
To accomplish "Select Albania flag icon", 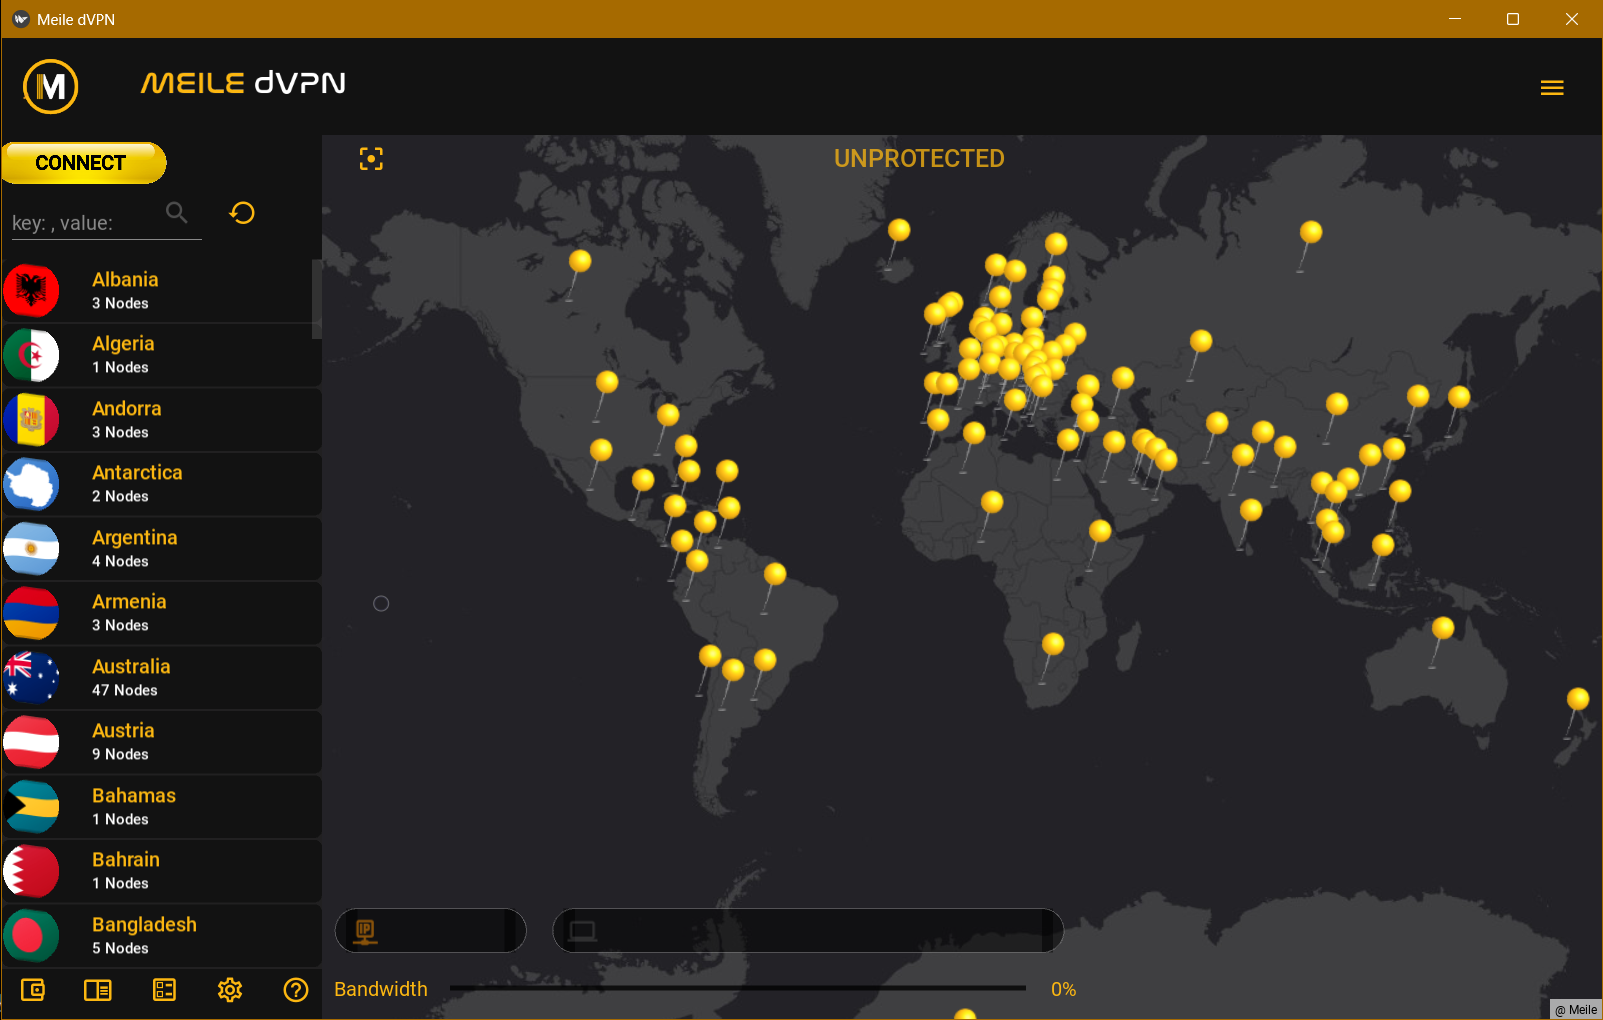I will point(31,291).
